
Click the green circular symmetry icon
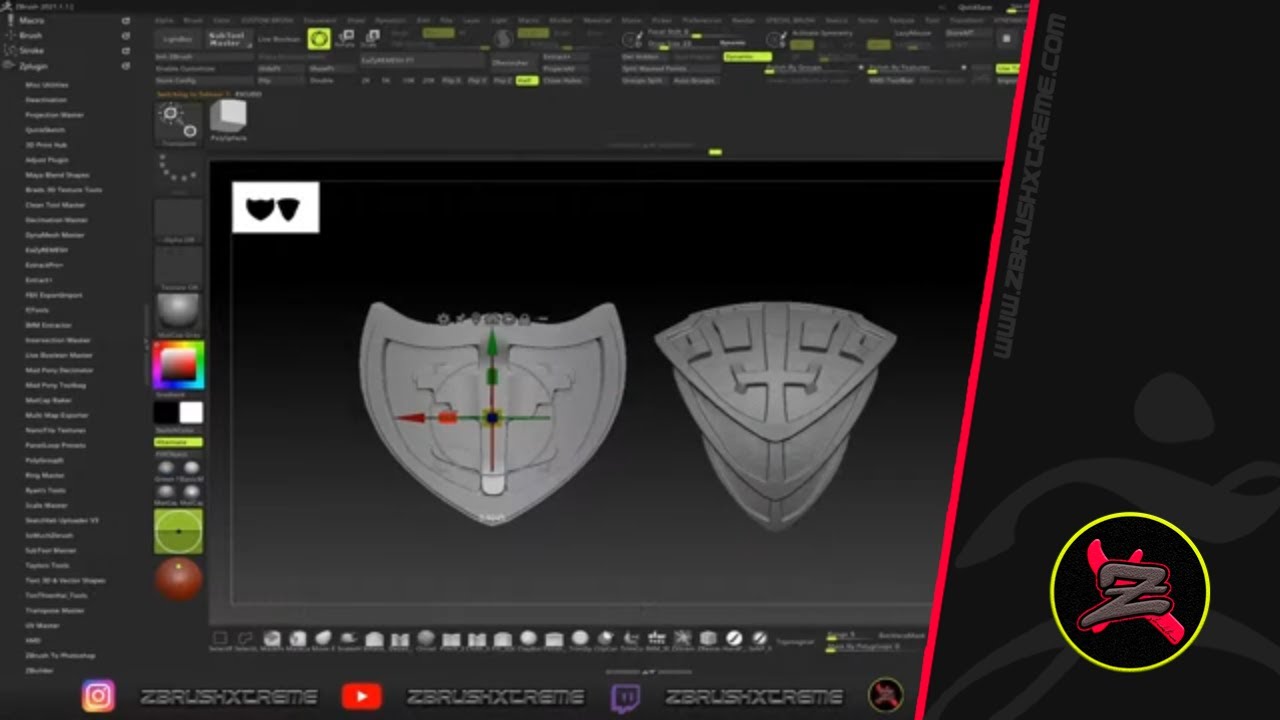coord(179,532)
